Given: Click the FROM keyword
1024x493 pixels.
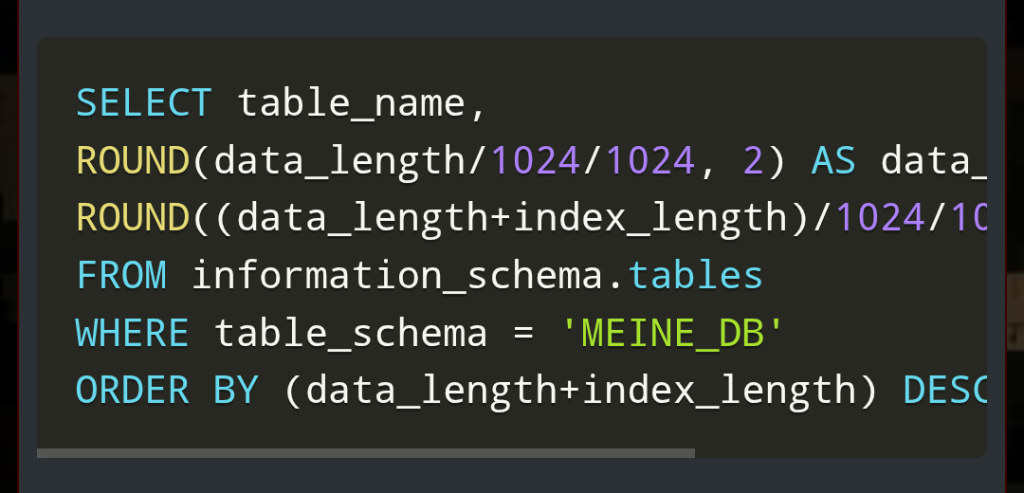Looking at the screenshot, I should pos(121,275).
